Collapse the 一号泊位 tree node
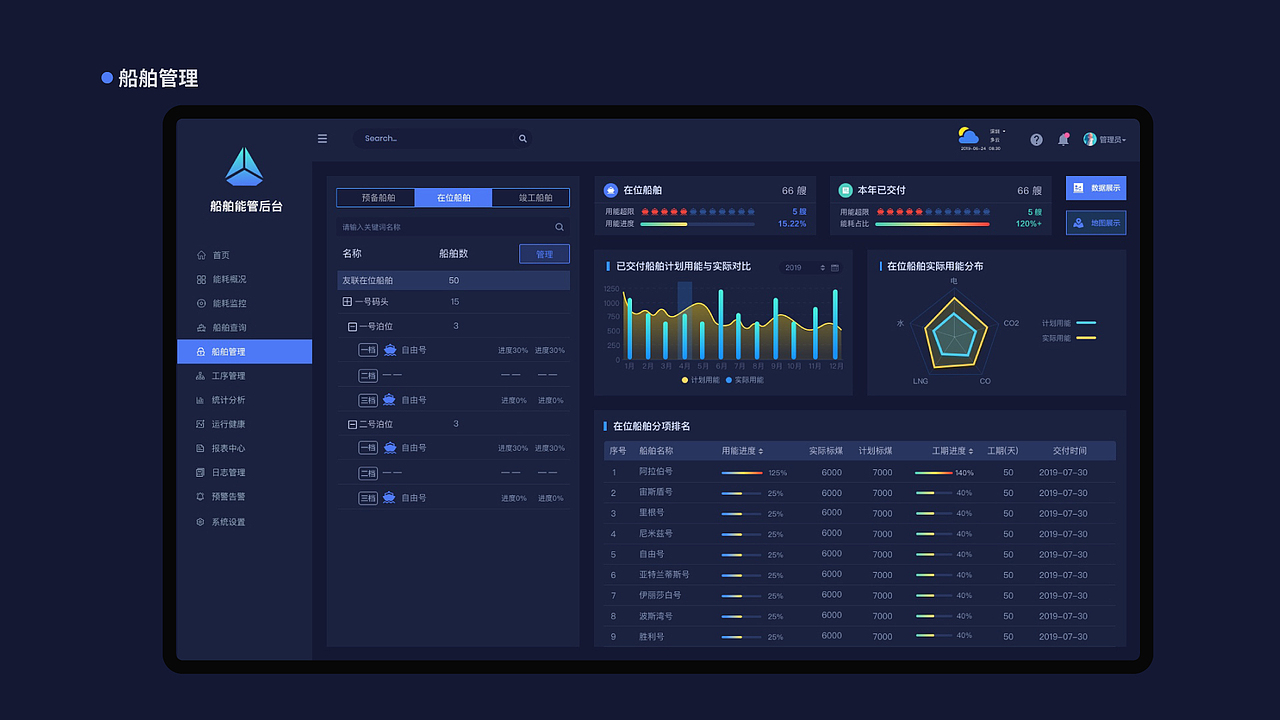The image size is (1280, 720). pos(352,326)
